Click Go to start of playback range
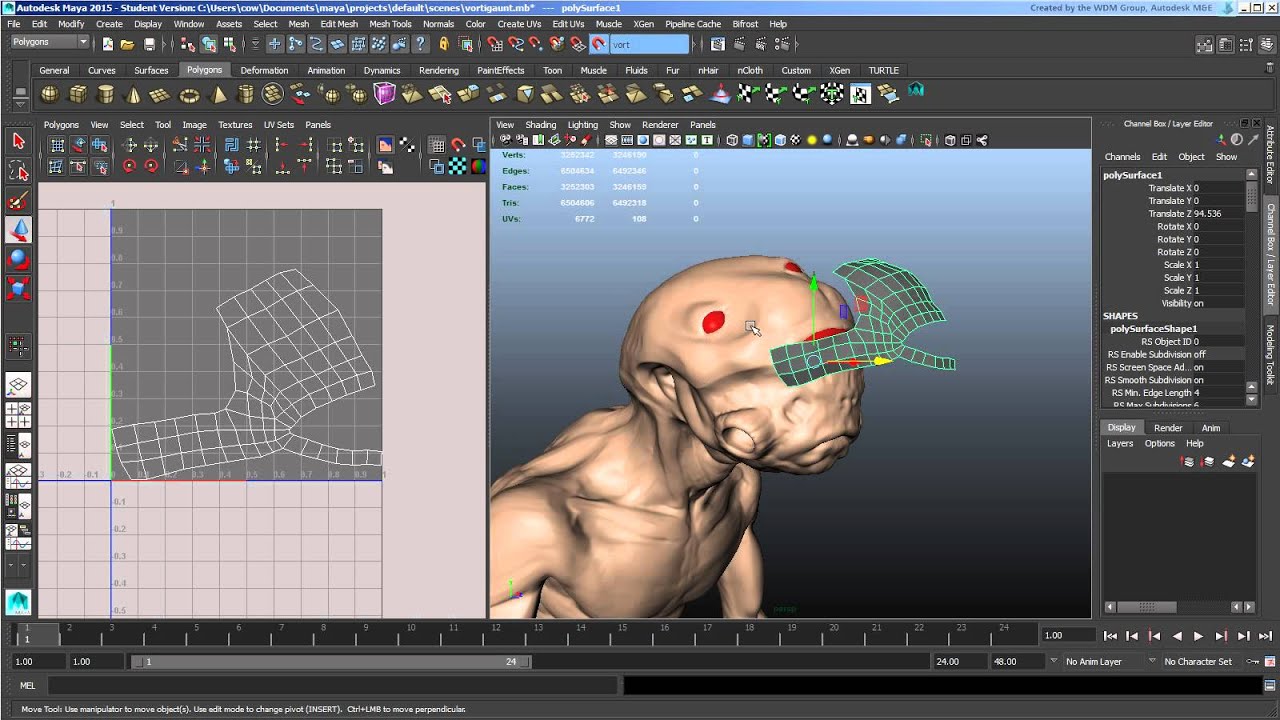Screen dimensions: 1280x720 tap(1110, 636)
